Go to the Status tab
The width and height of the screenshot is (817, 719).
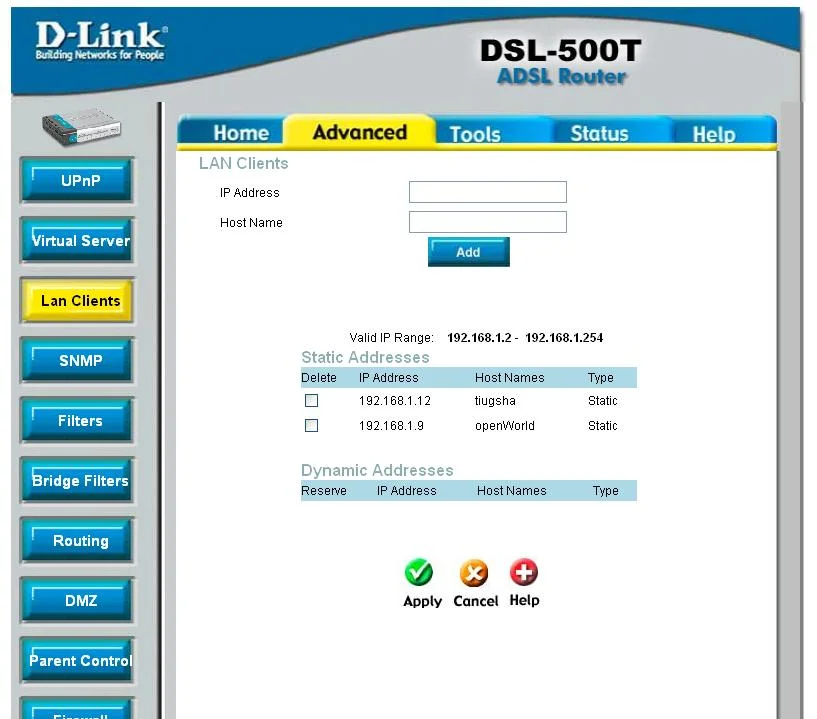pos(599,133)
